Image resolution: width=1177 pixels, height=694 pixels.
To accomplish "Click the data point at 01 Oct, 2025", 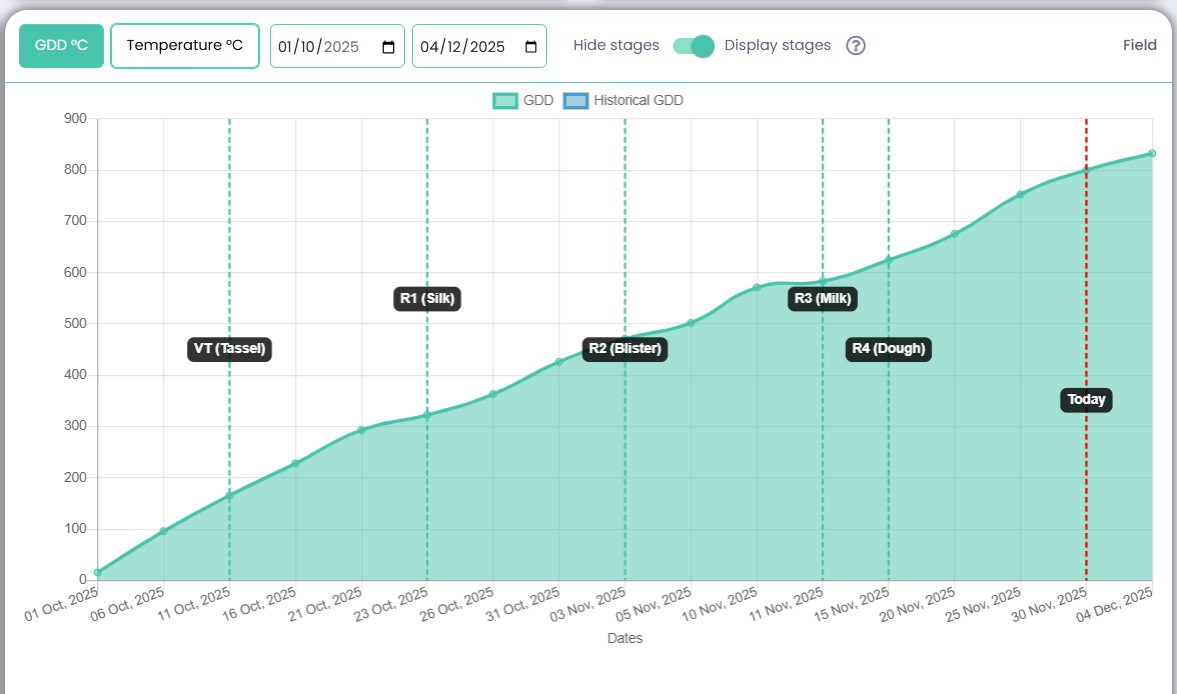I will [x=98, y=573].
